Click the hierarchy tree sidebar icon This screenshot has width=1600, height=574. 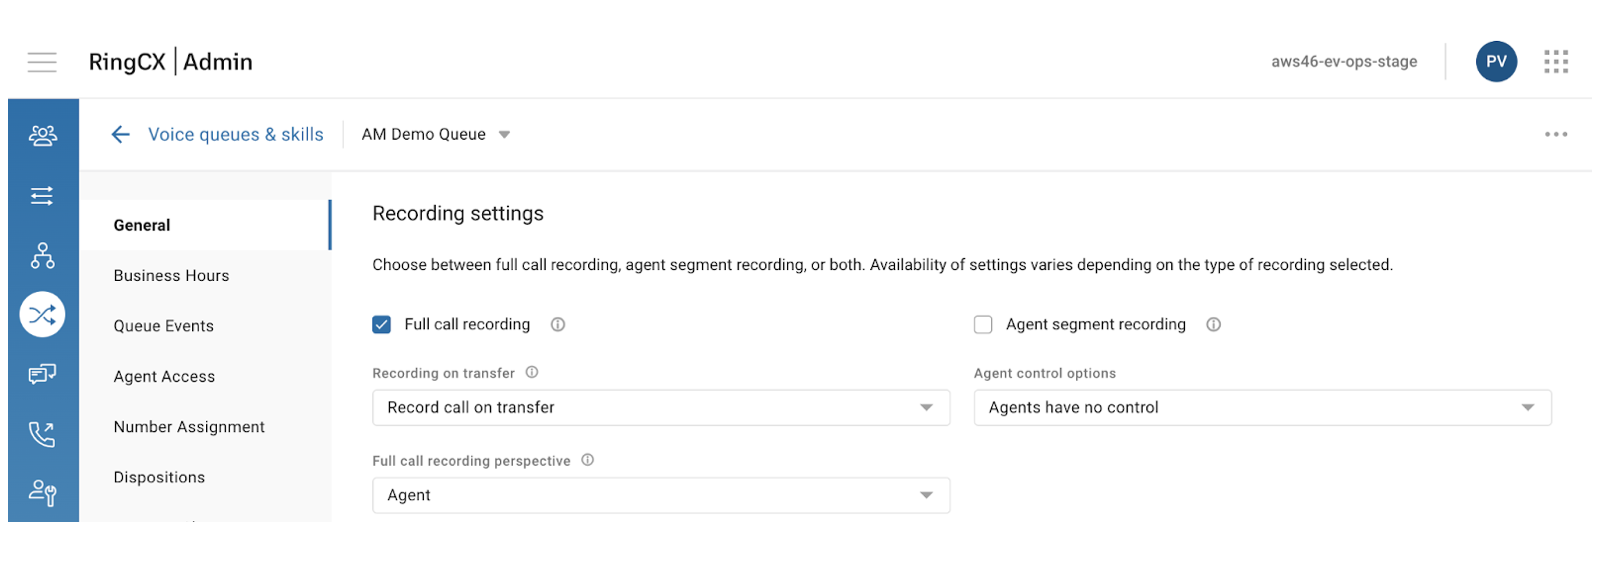(x=42, y=256)
